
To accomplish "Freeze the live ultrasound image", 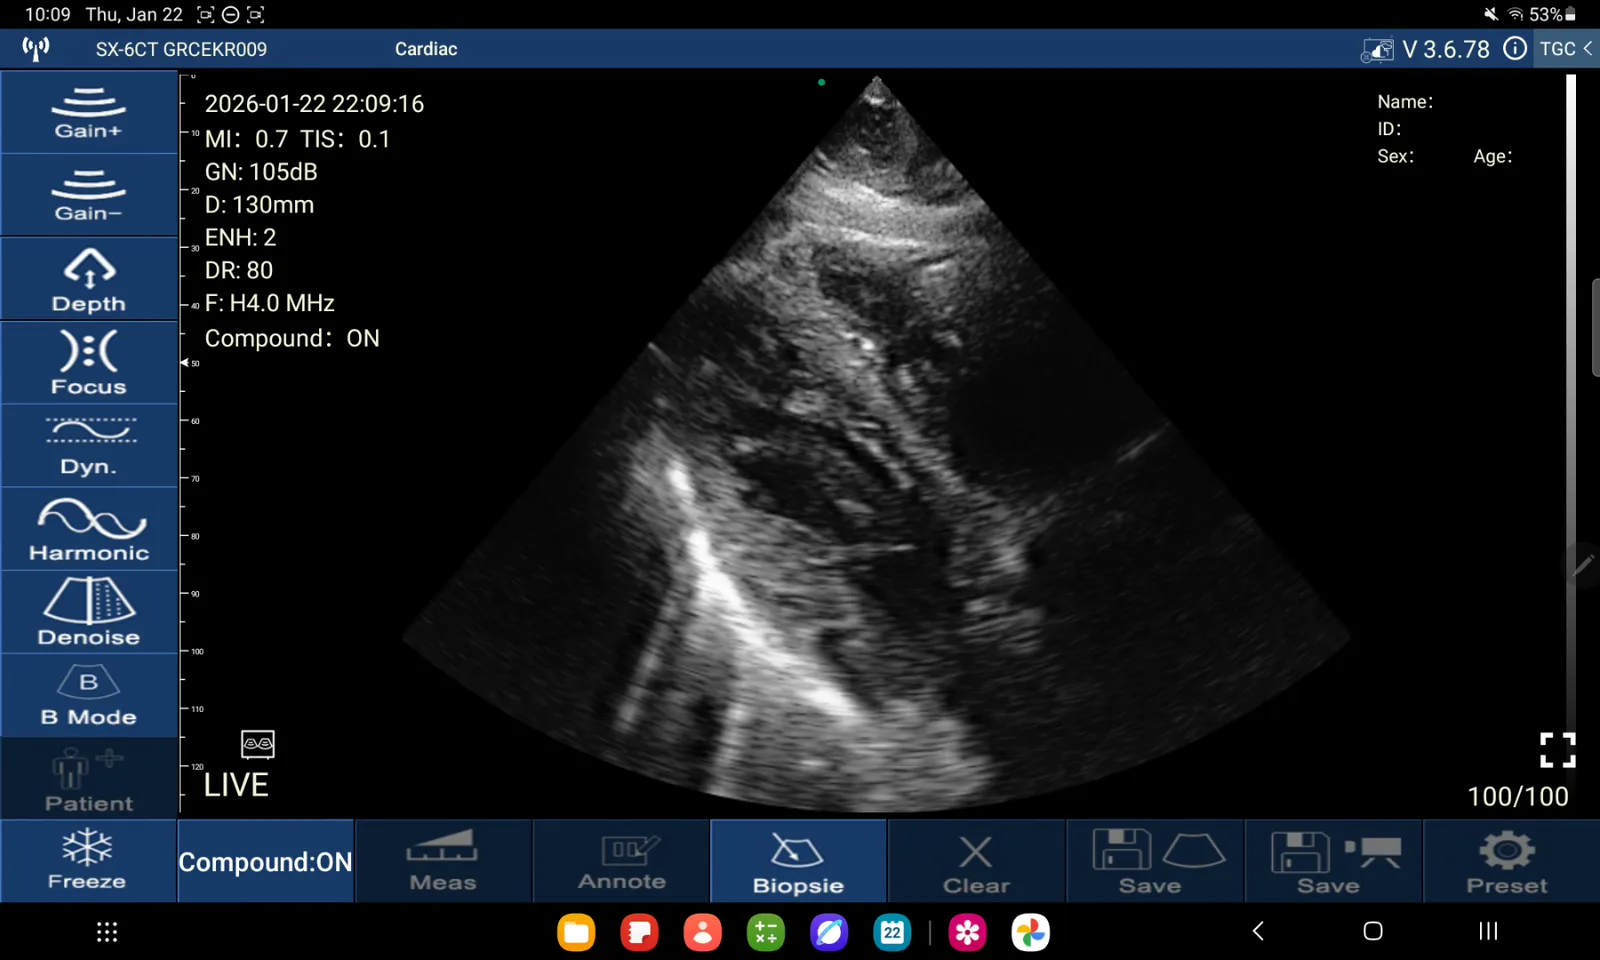I will pyautogui.click(x=88, y=861).
